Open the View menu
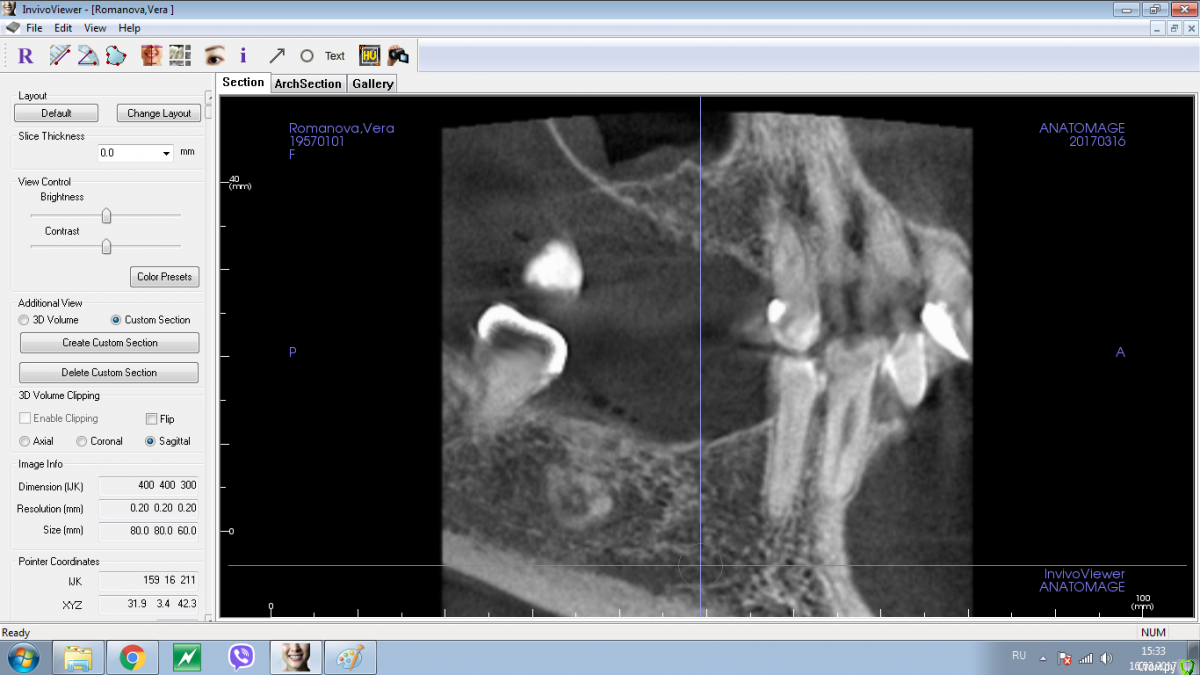 click(95, 28)
